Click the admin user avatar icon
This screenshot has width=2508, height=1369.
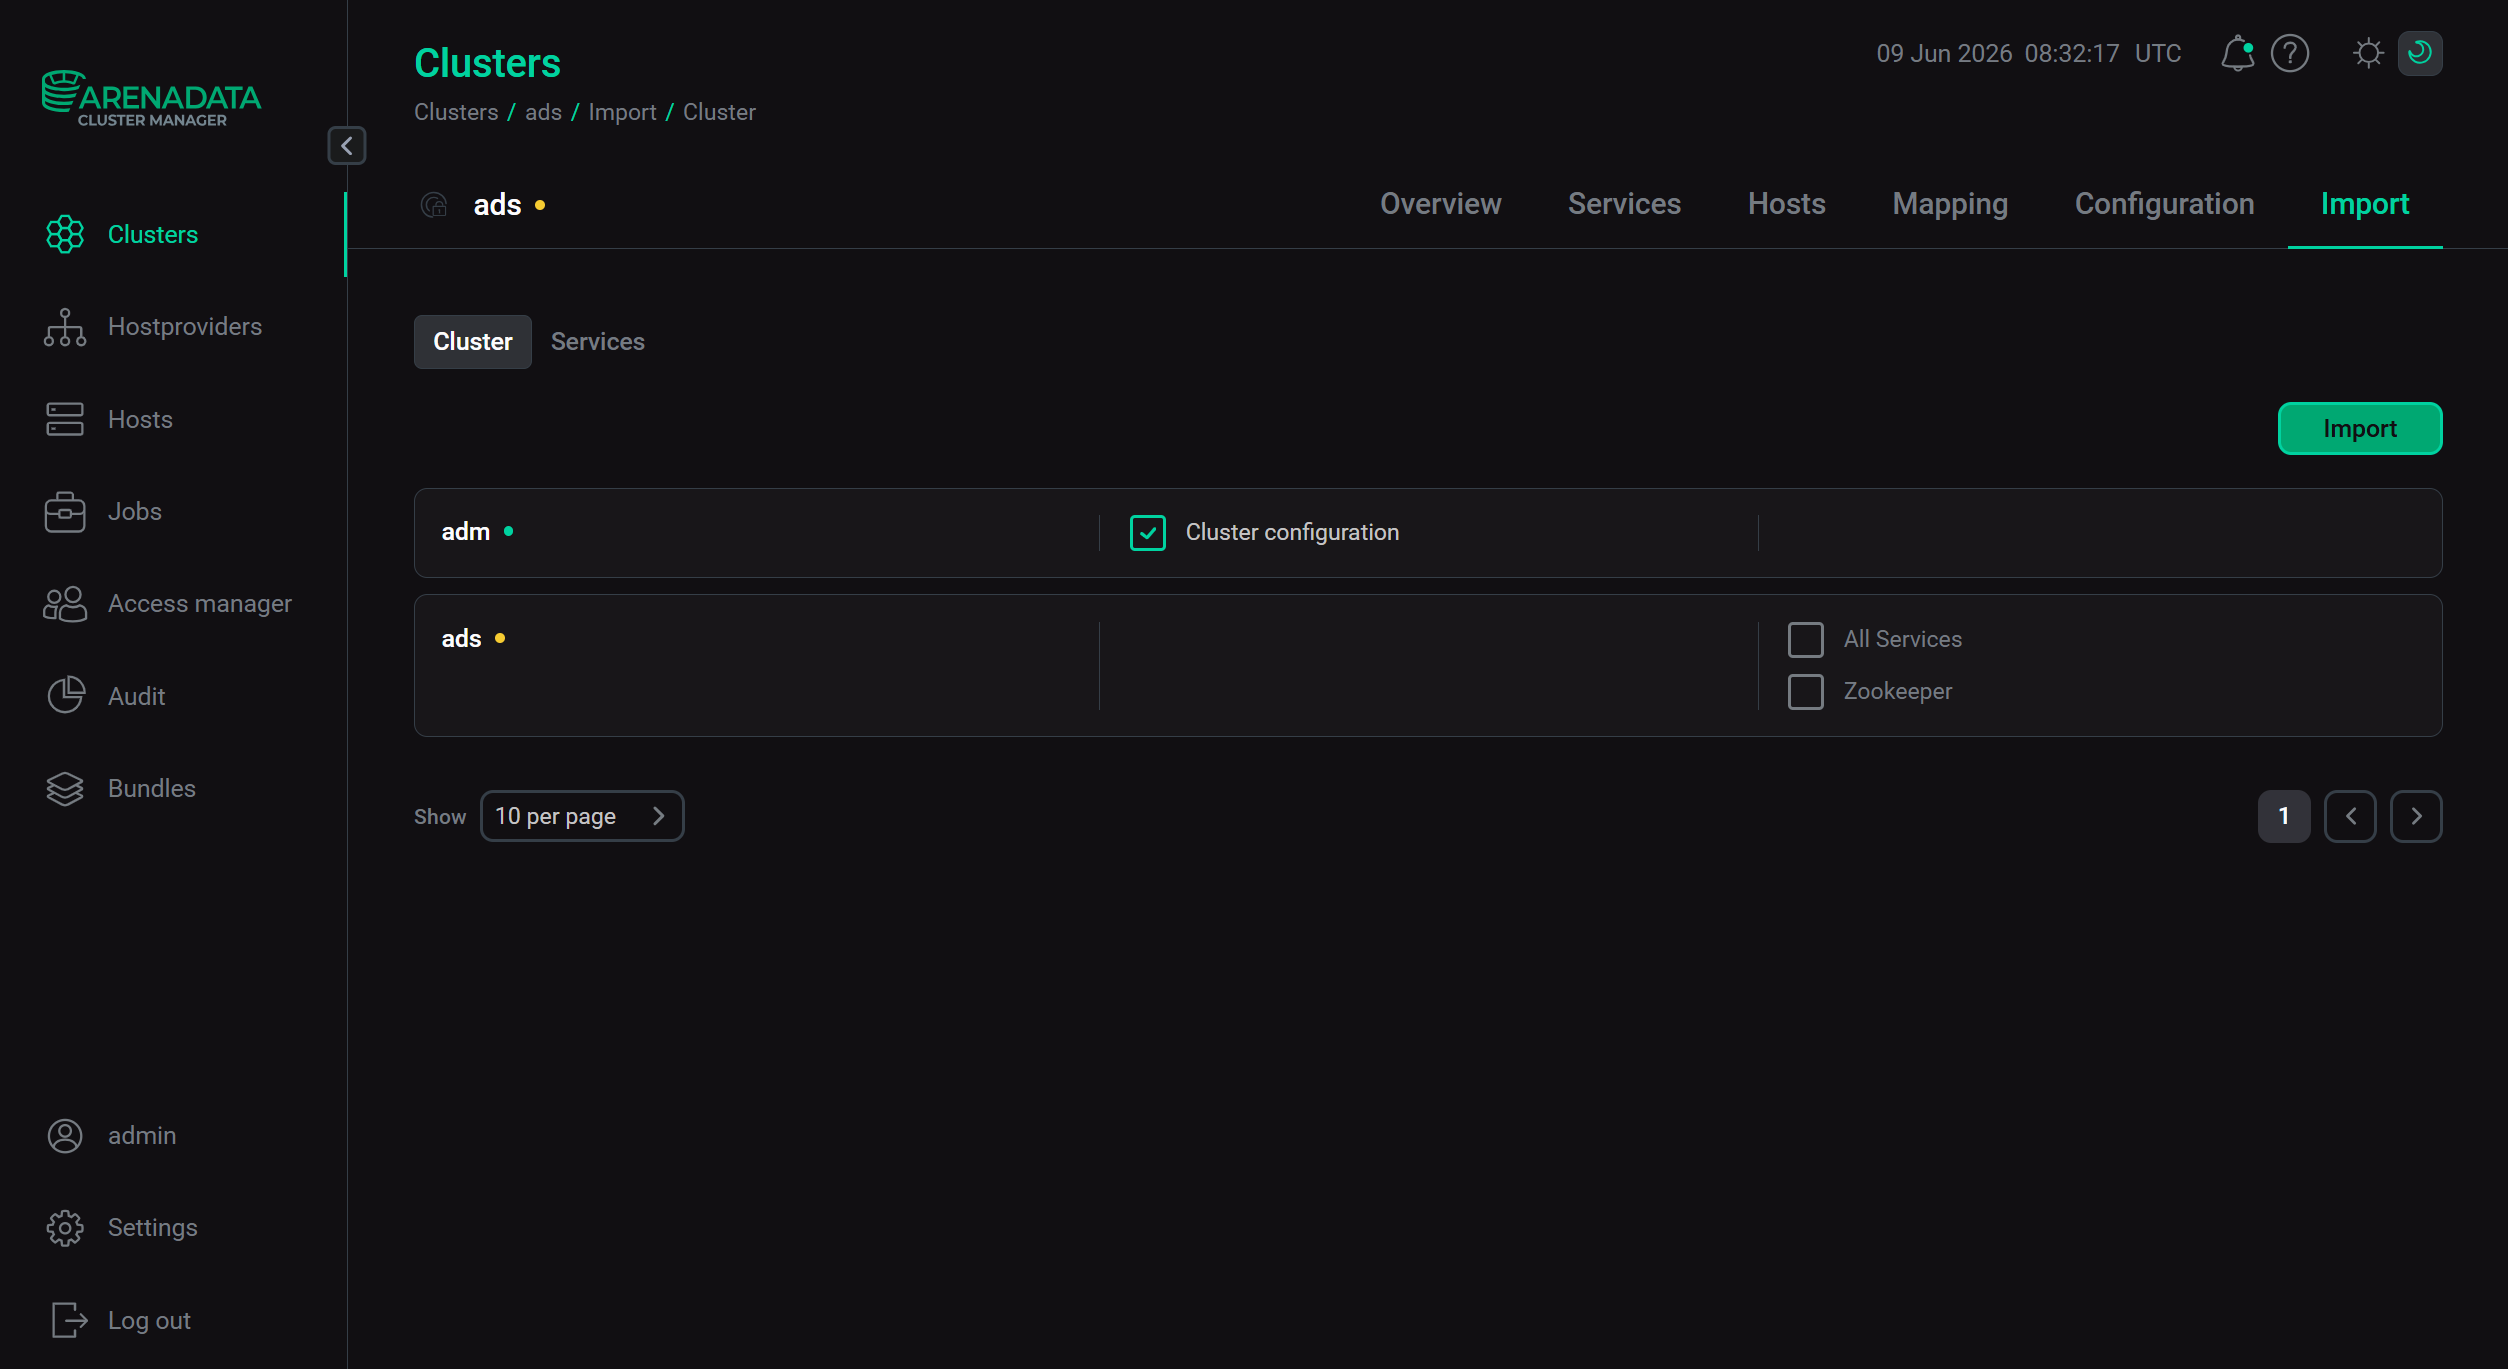(65, 1136)
